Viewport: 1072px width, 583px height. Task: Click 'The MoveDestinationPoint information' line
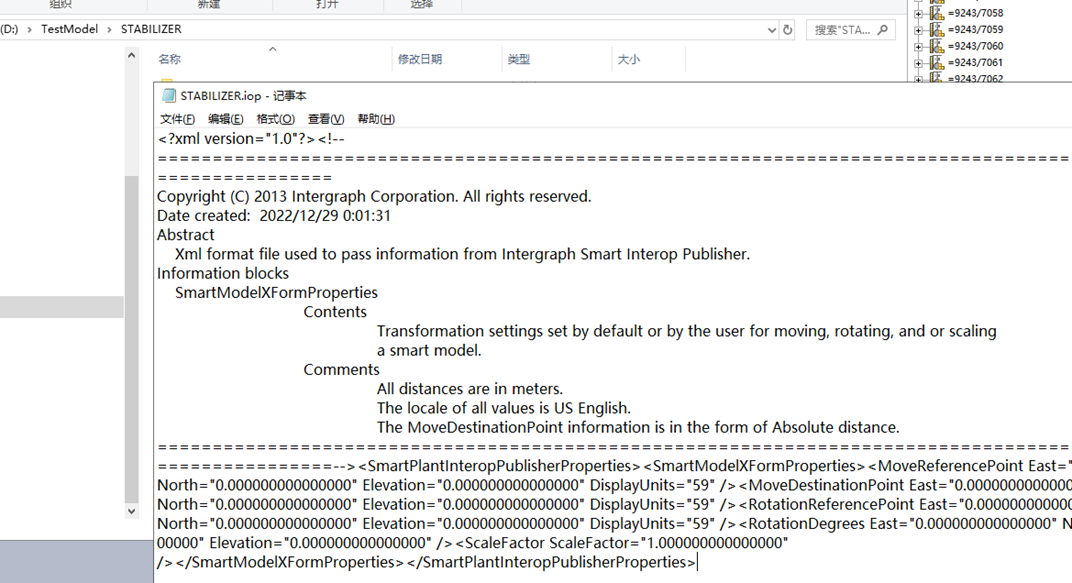(638, 427)
